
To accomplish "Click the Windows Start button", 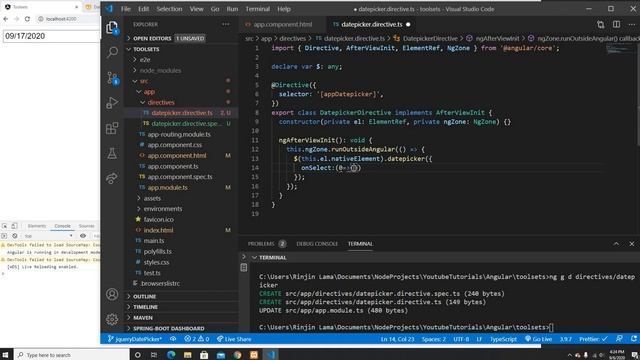I will pos(6,355).
